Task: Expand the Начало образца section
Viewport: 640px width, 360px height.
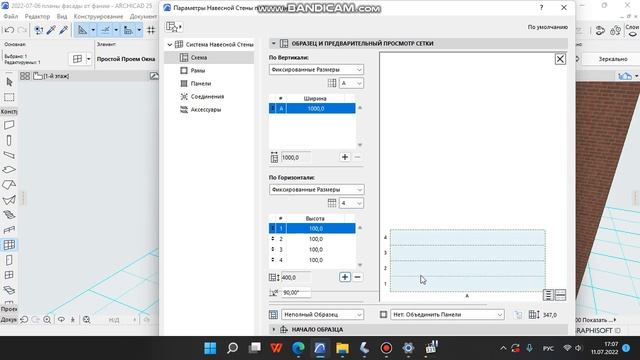Action: pos(273,329)
